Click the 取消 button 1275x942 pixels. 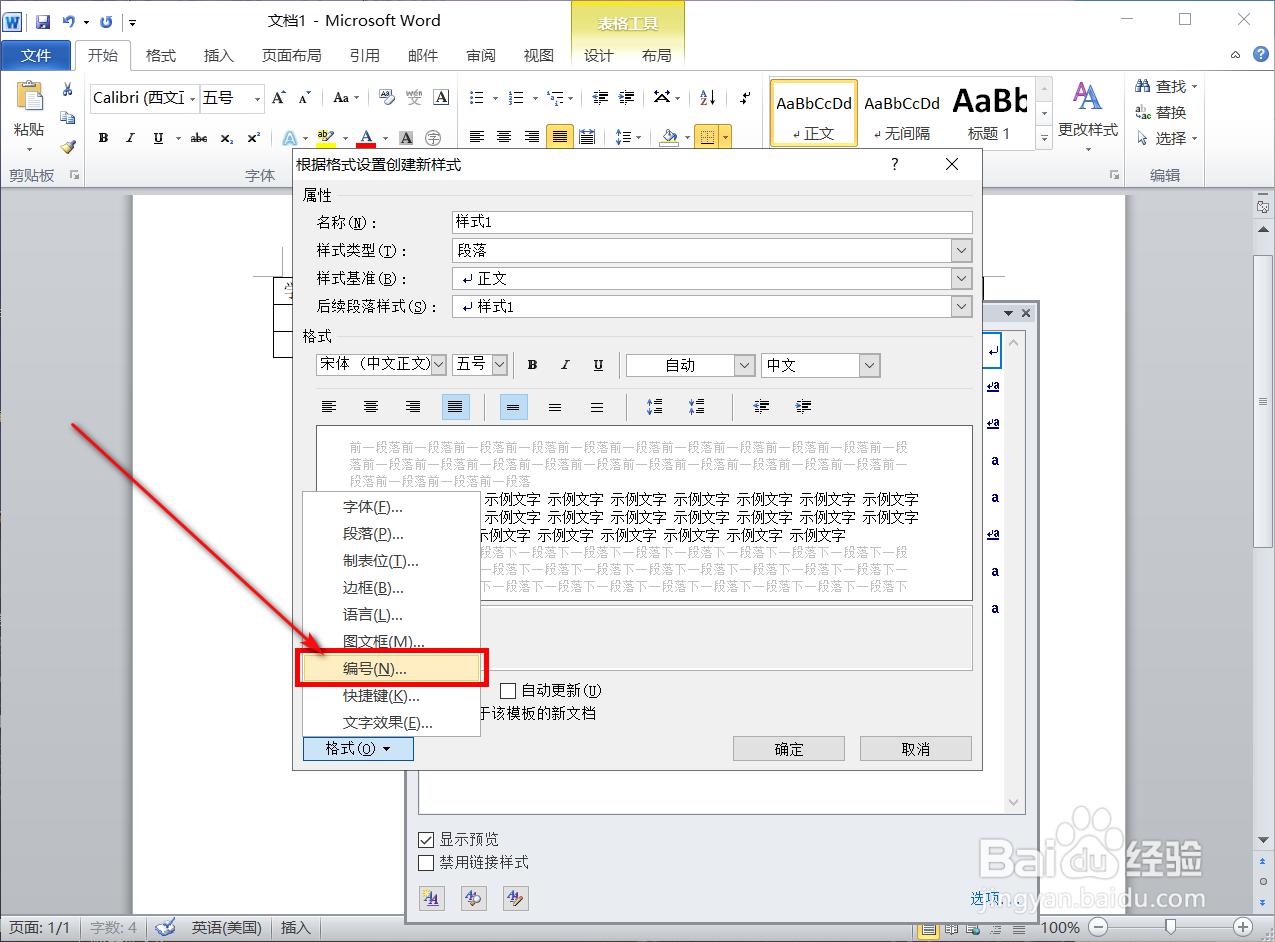916,749
